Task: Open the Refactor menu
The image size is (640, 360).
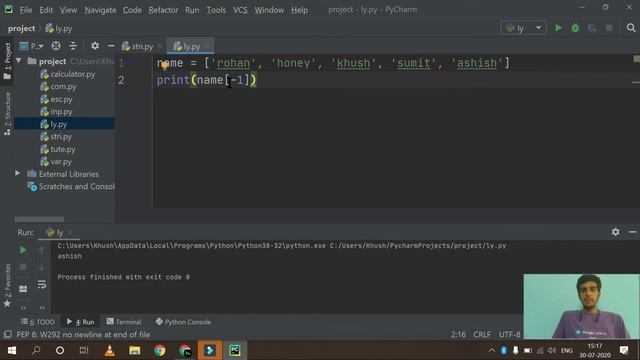Action: [x=163, y=10]
